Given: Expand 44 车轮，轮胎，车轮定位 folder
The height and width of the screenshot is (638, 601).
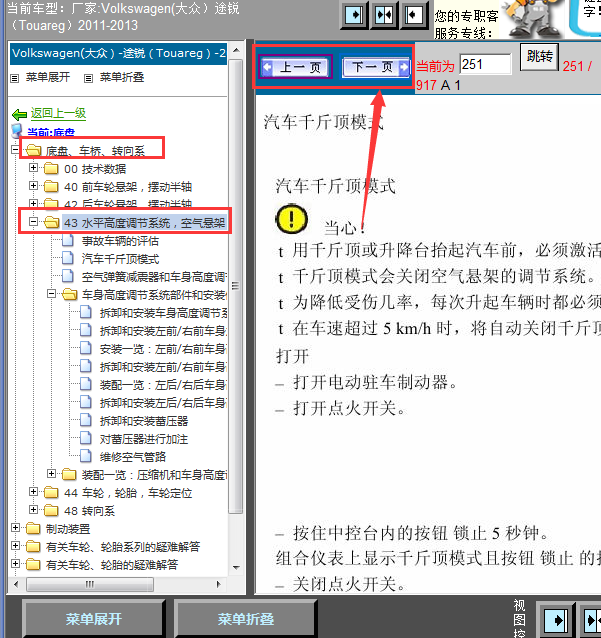Looking at the screenshot, I should coord(33,492).
